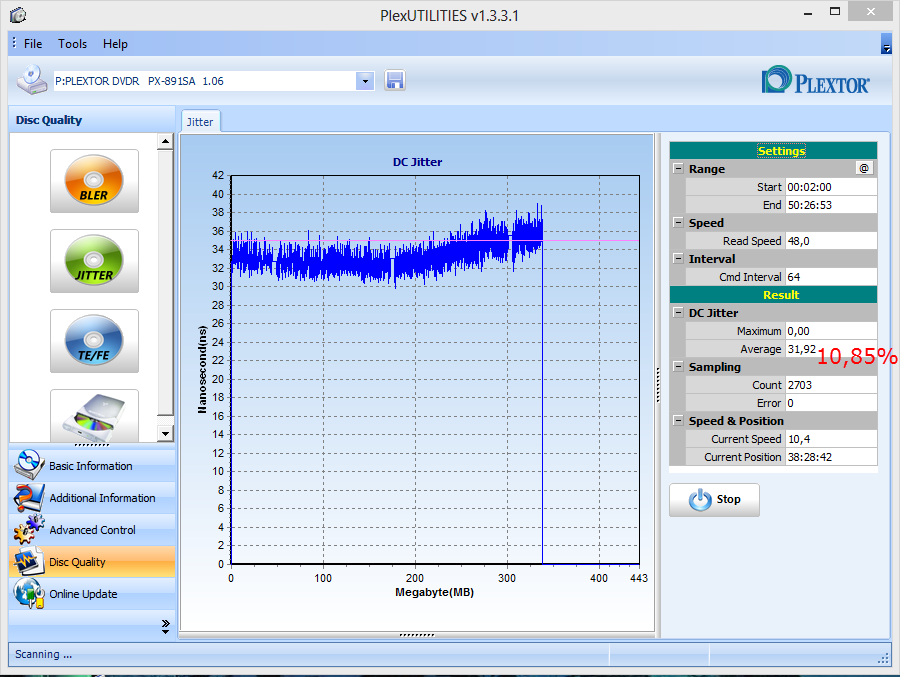Click the Current Position value 38:28:42

(x=831, y=457)
